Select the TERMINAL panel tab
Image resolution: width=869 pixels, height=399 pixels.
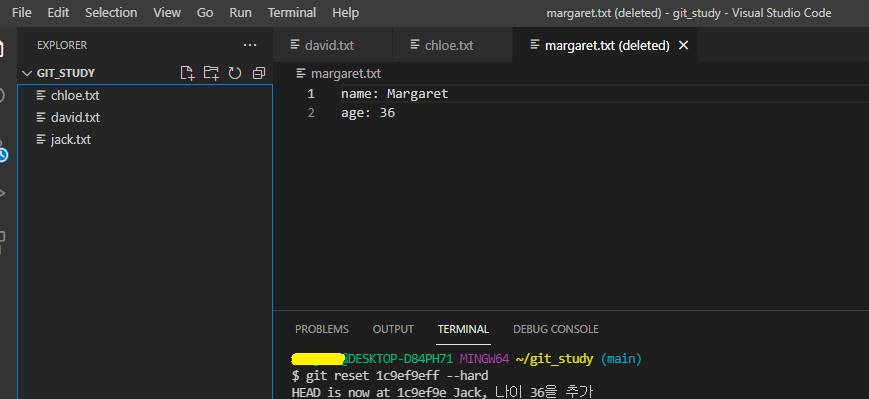(x=463, y=329)
